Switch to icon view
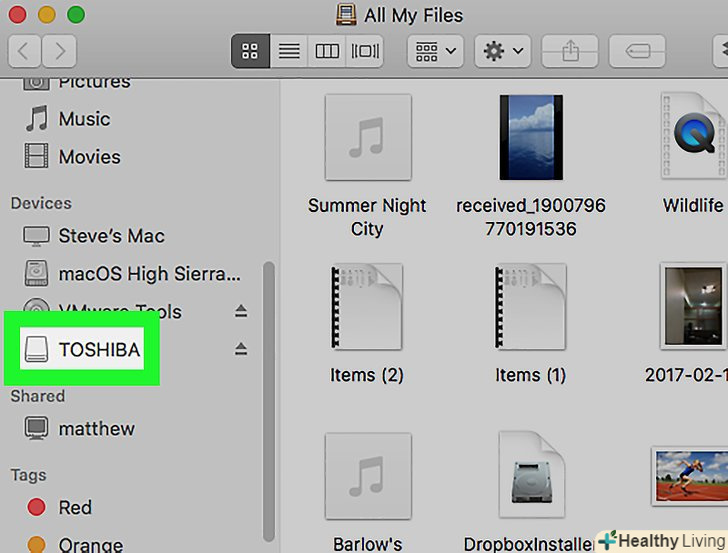The image size is (728, 553). [x=250, y=51]
